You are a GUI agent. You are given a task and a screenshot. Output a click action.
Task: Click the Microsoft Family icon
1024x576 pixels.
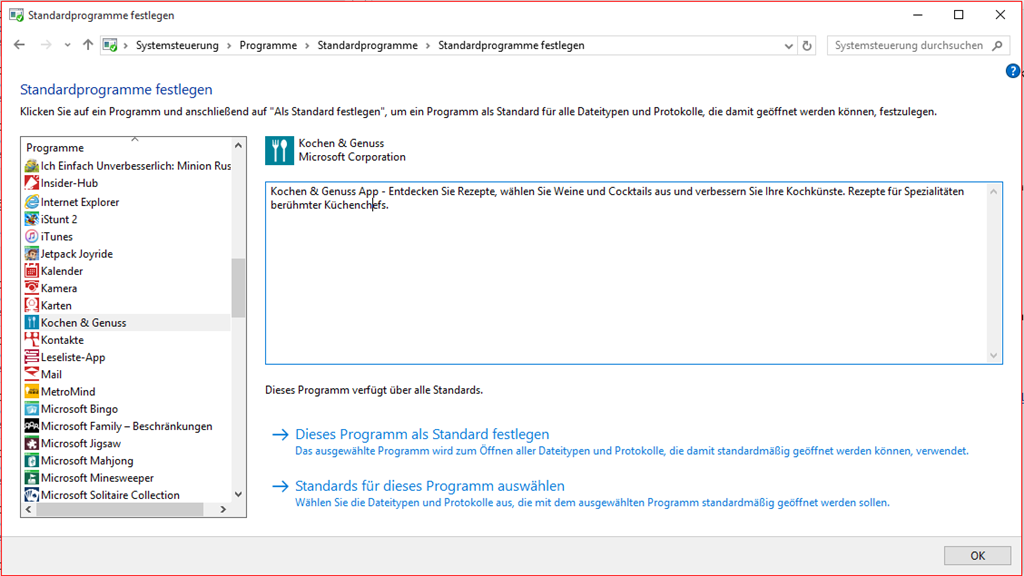coord(31,426)
